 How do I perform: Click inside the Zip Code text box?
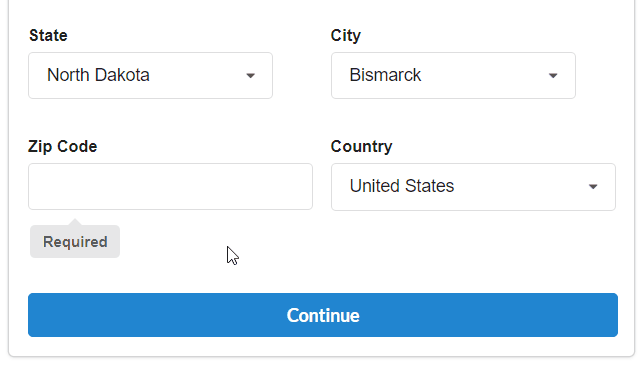tap(170, 187)
